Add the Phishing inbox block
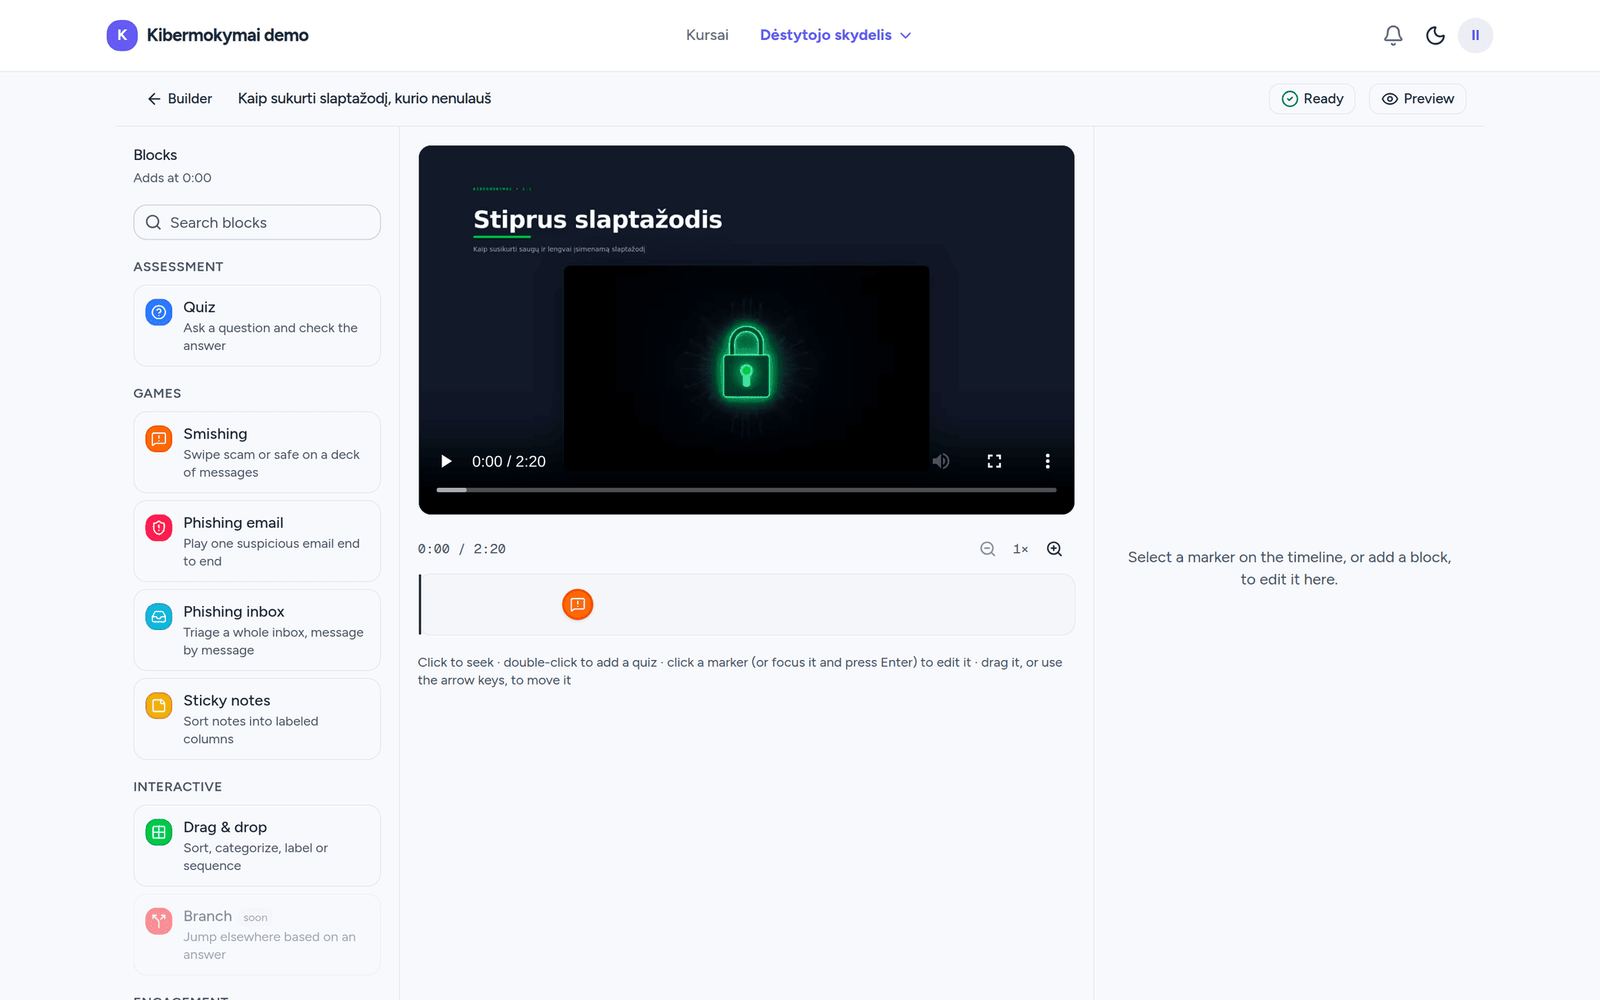Image resolution: width=1600 pixels, height=1000 pixels. click(257, 630)
